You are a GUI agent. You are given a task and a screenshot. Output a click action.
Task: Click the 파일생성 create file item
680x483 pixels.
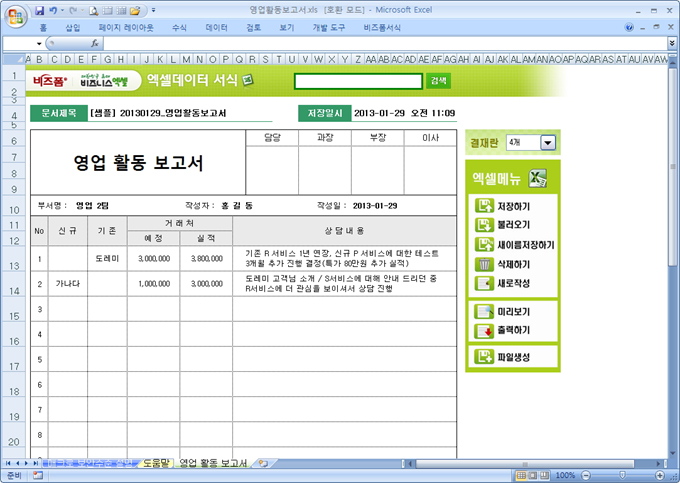pyautogui.click(x=503, y=357)
